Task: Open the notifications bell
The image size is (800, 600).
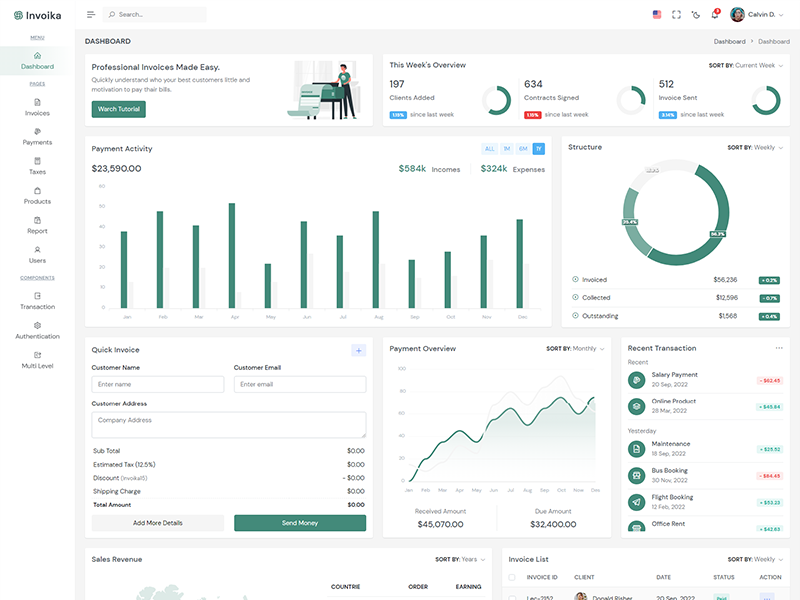Action: [x=714, y=15]
